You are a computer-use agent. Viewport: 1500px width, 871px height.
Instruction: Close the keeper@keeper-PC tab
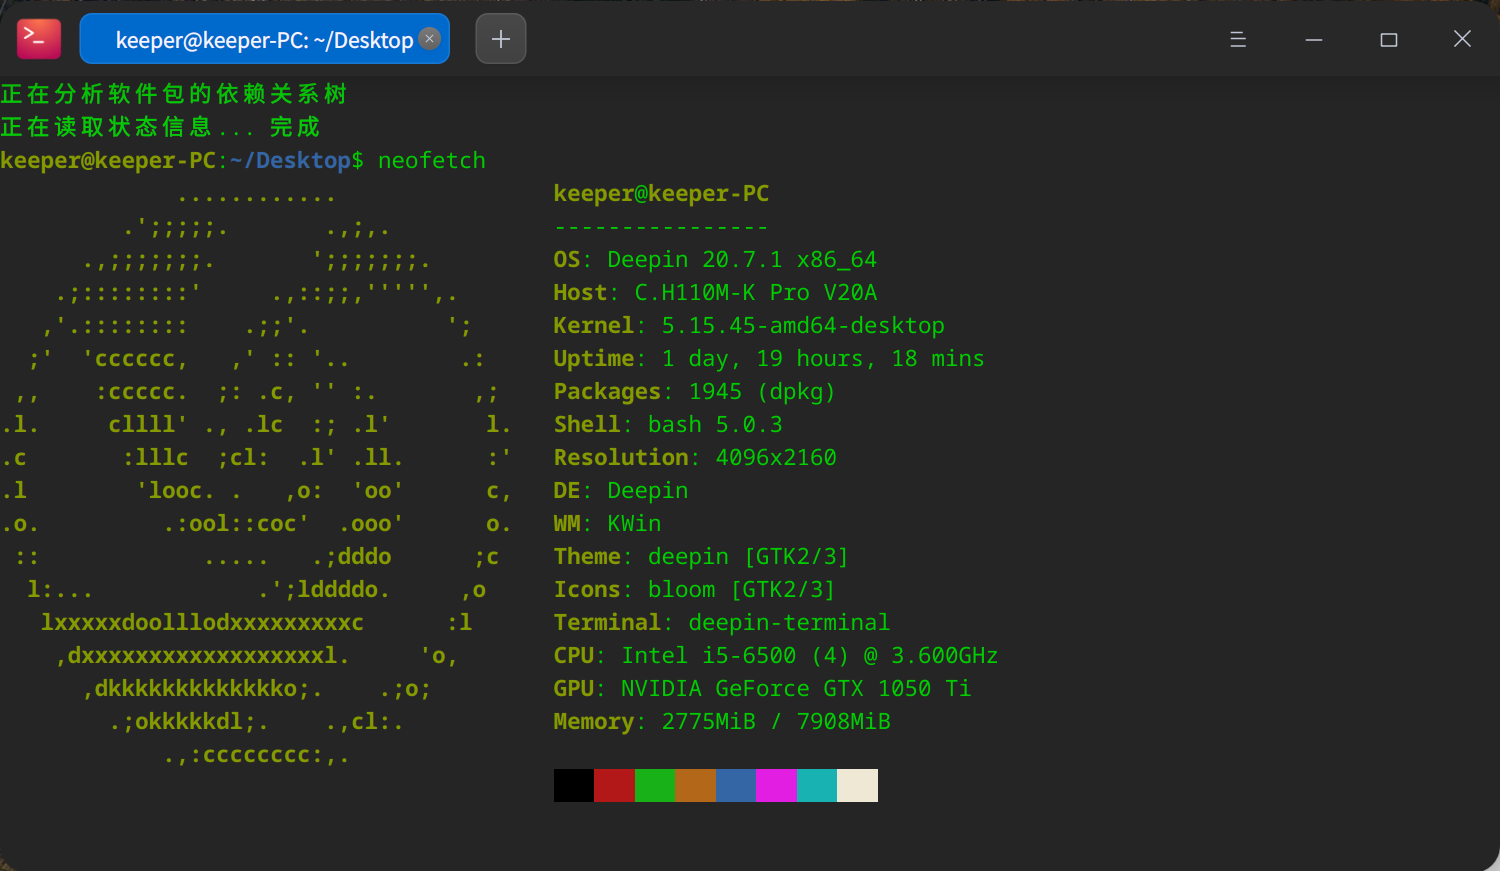tap(429, 39)
